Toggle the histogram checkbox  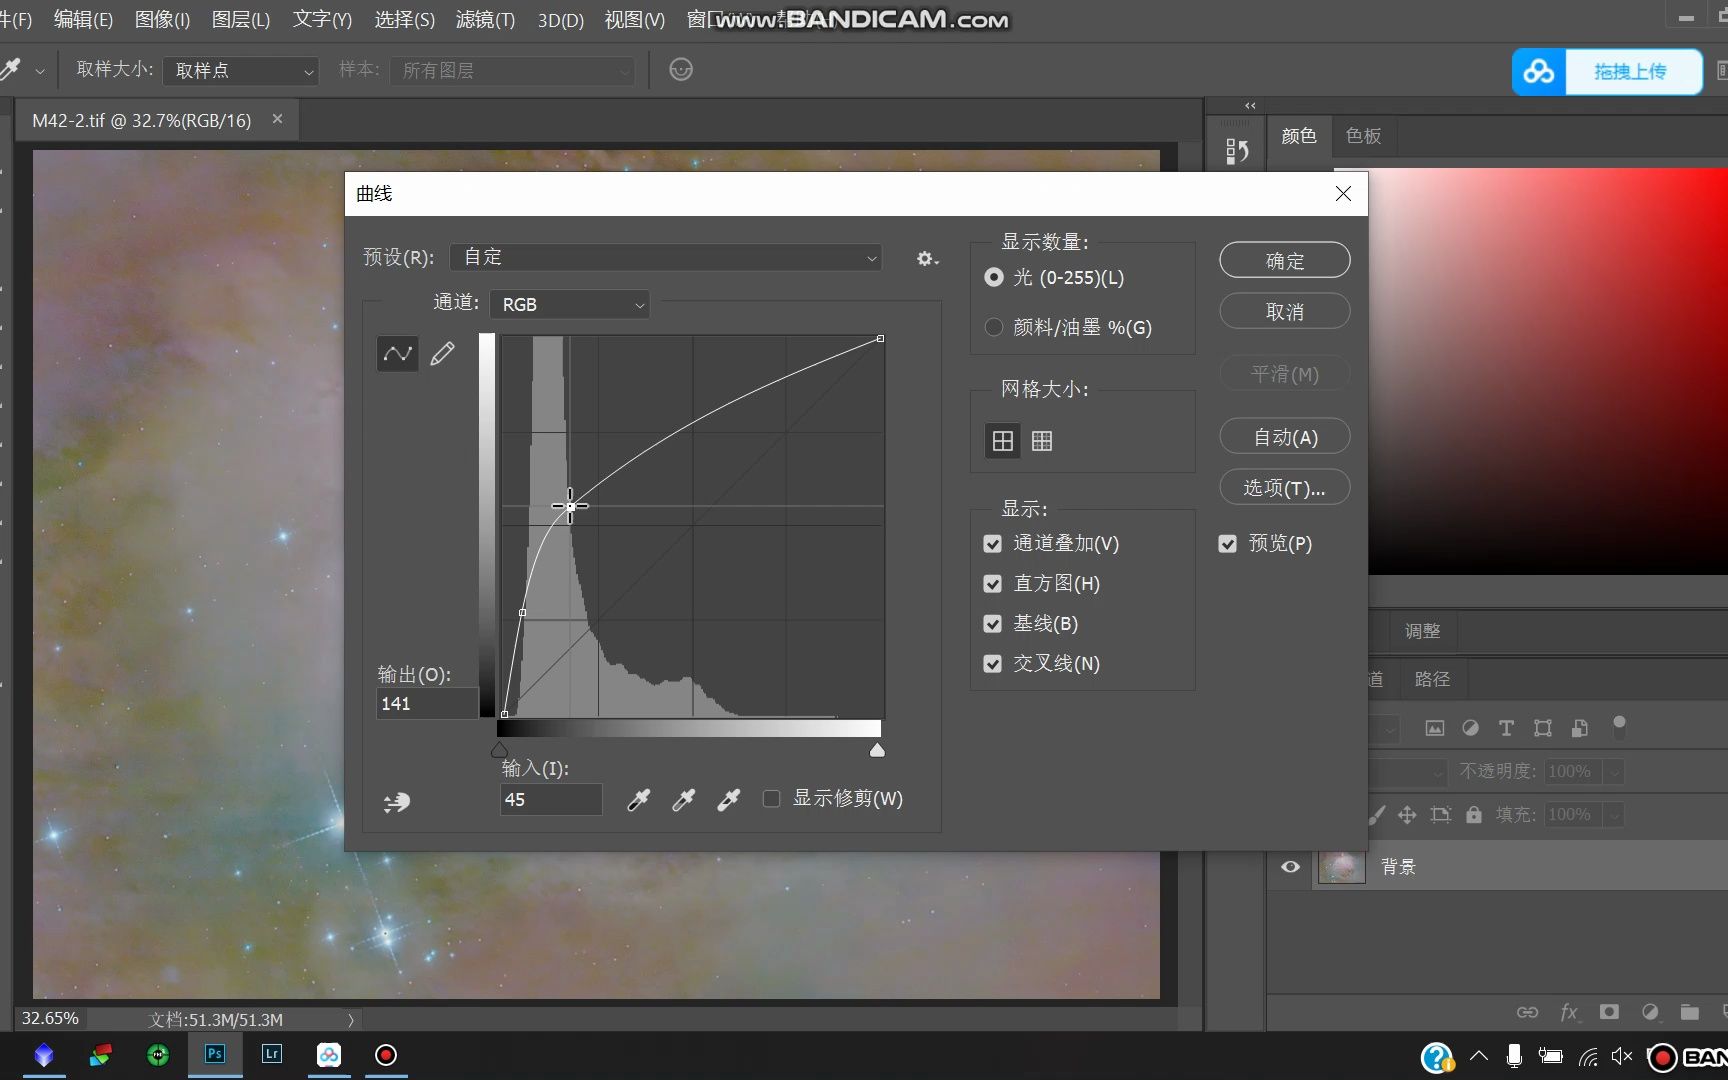[993, 583]
